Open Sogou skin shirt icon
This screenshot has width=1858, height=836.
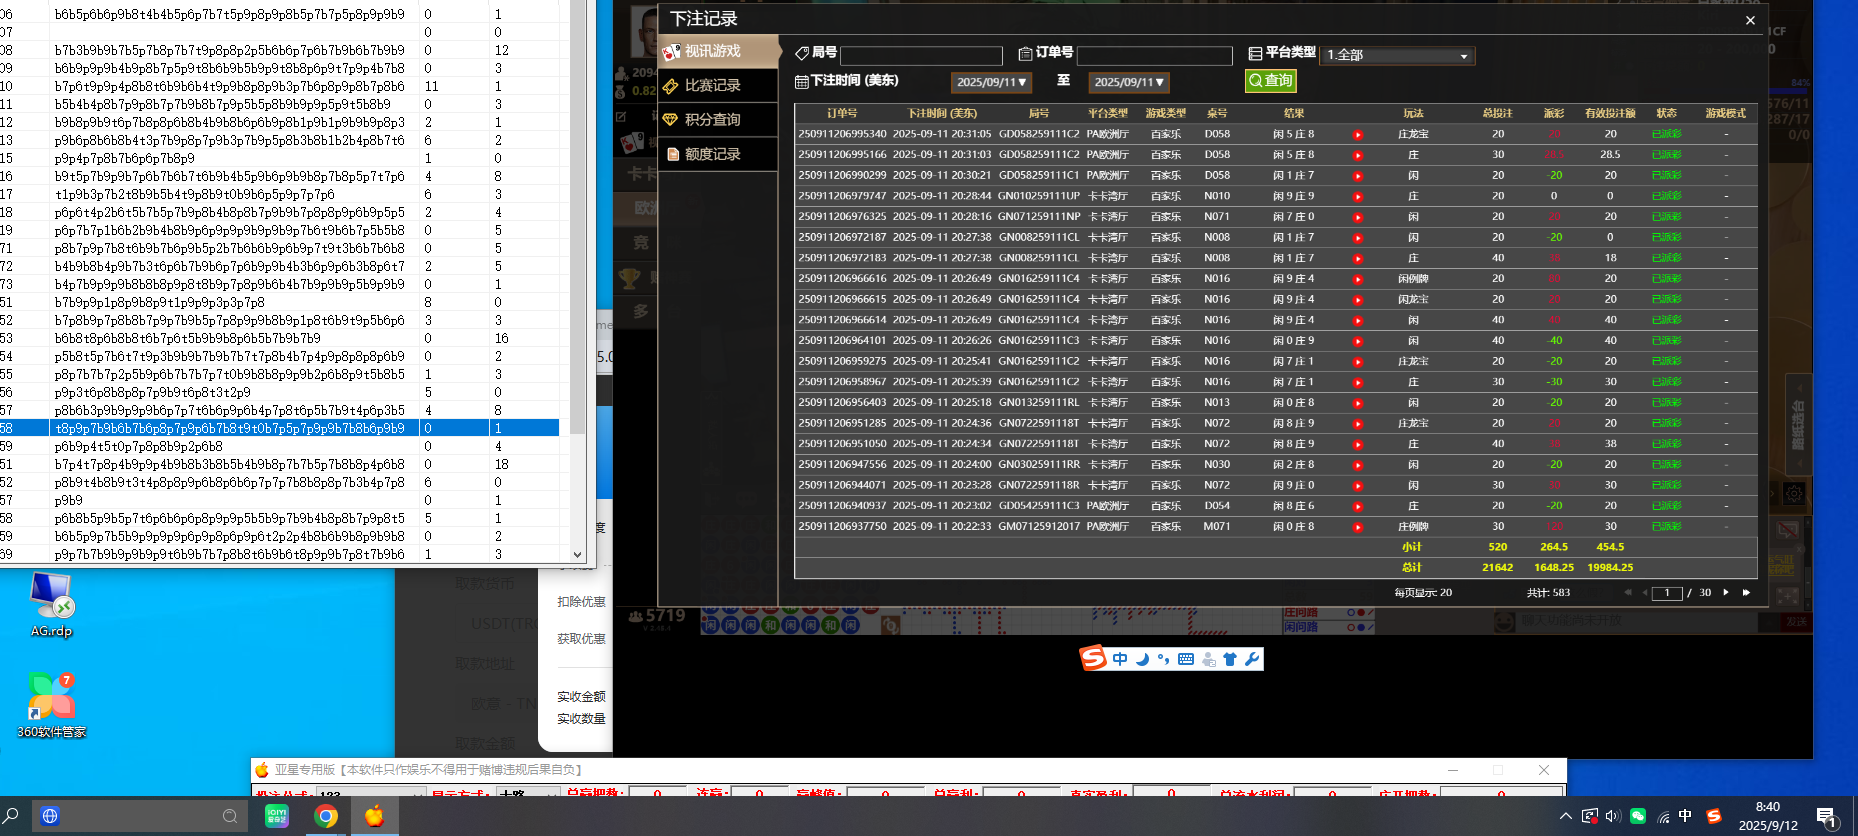(x=1230, y=659)
